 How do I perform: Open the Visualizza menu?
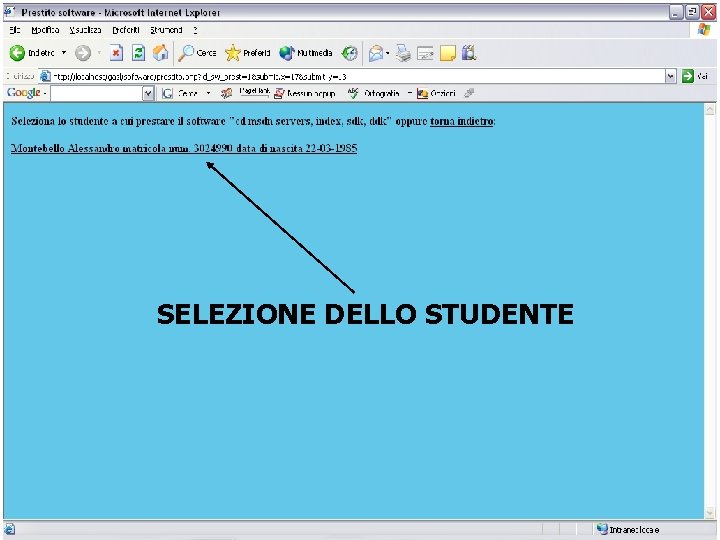point(85,30)
